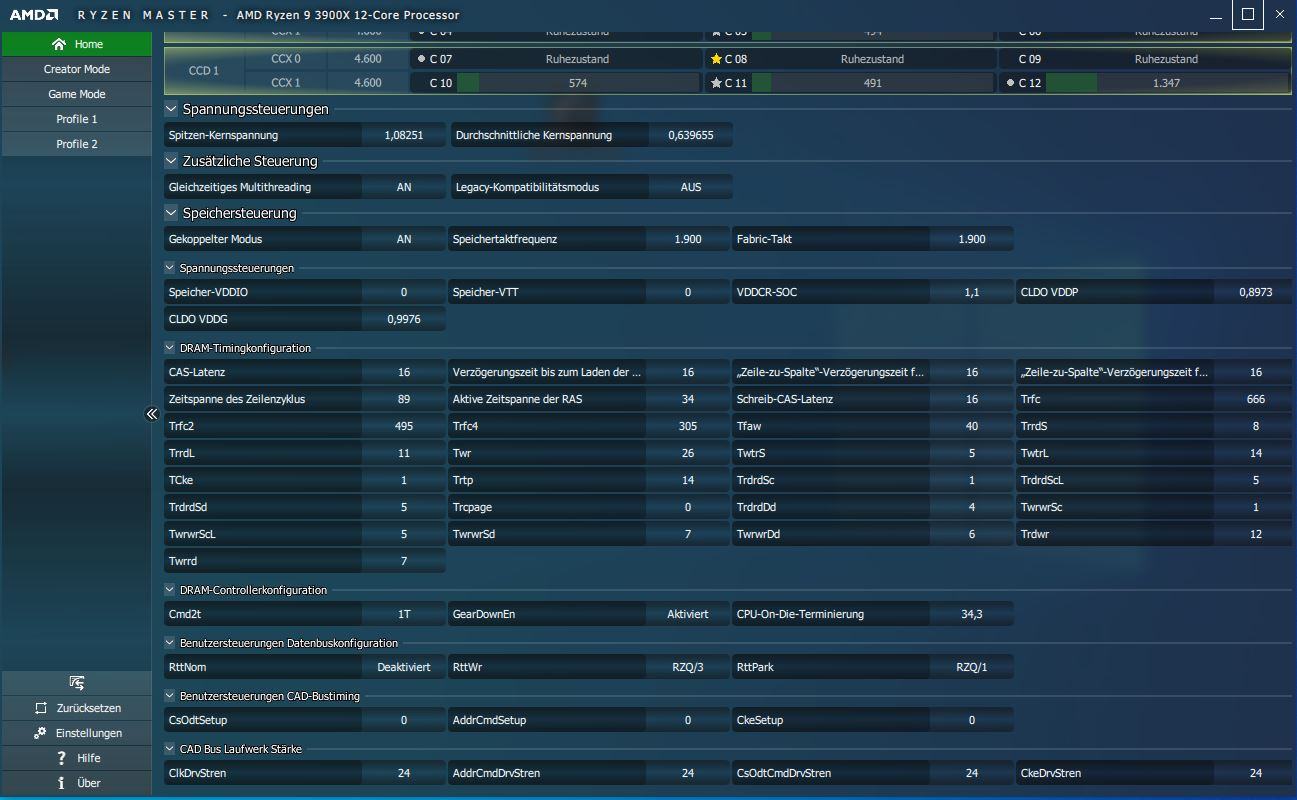The image size is (1297, 800).
Task: Open Profile 1
Action: point(77,119)
